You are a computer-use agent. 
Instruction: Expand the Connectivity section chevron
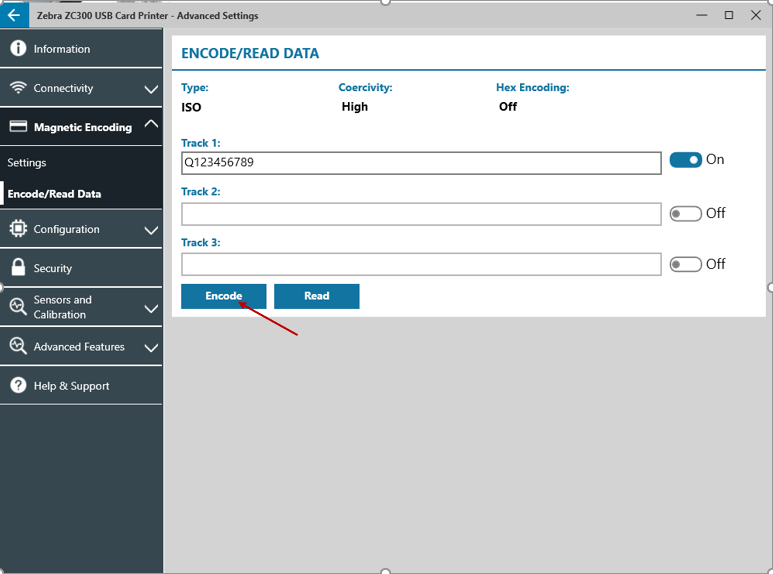pyautogui.click(x=151, y=89)
